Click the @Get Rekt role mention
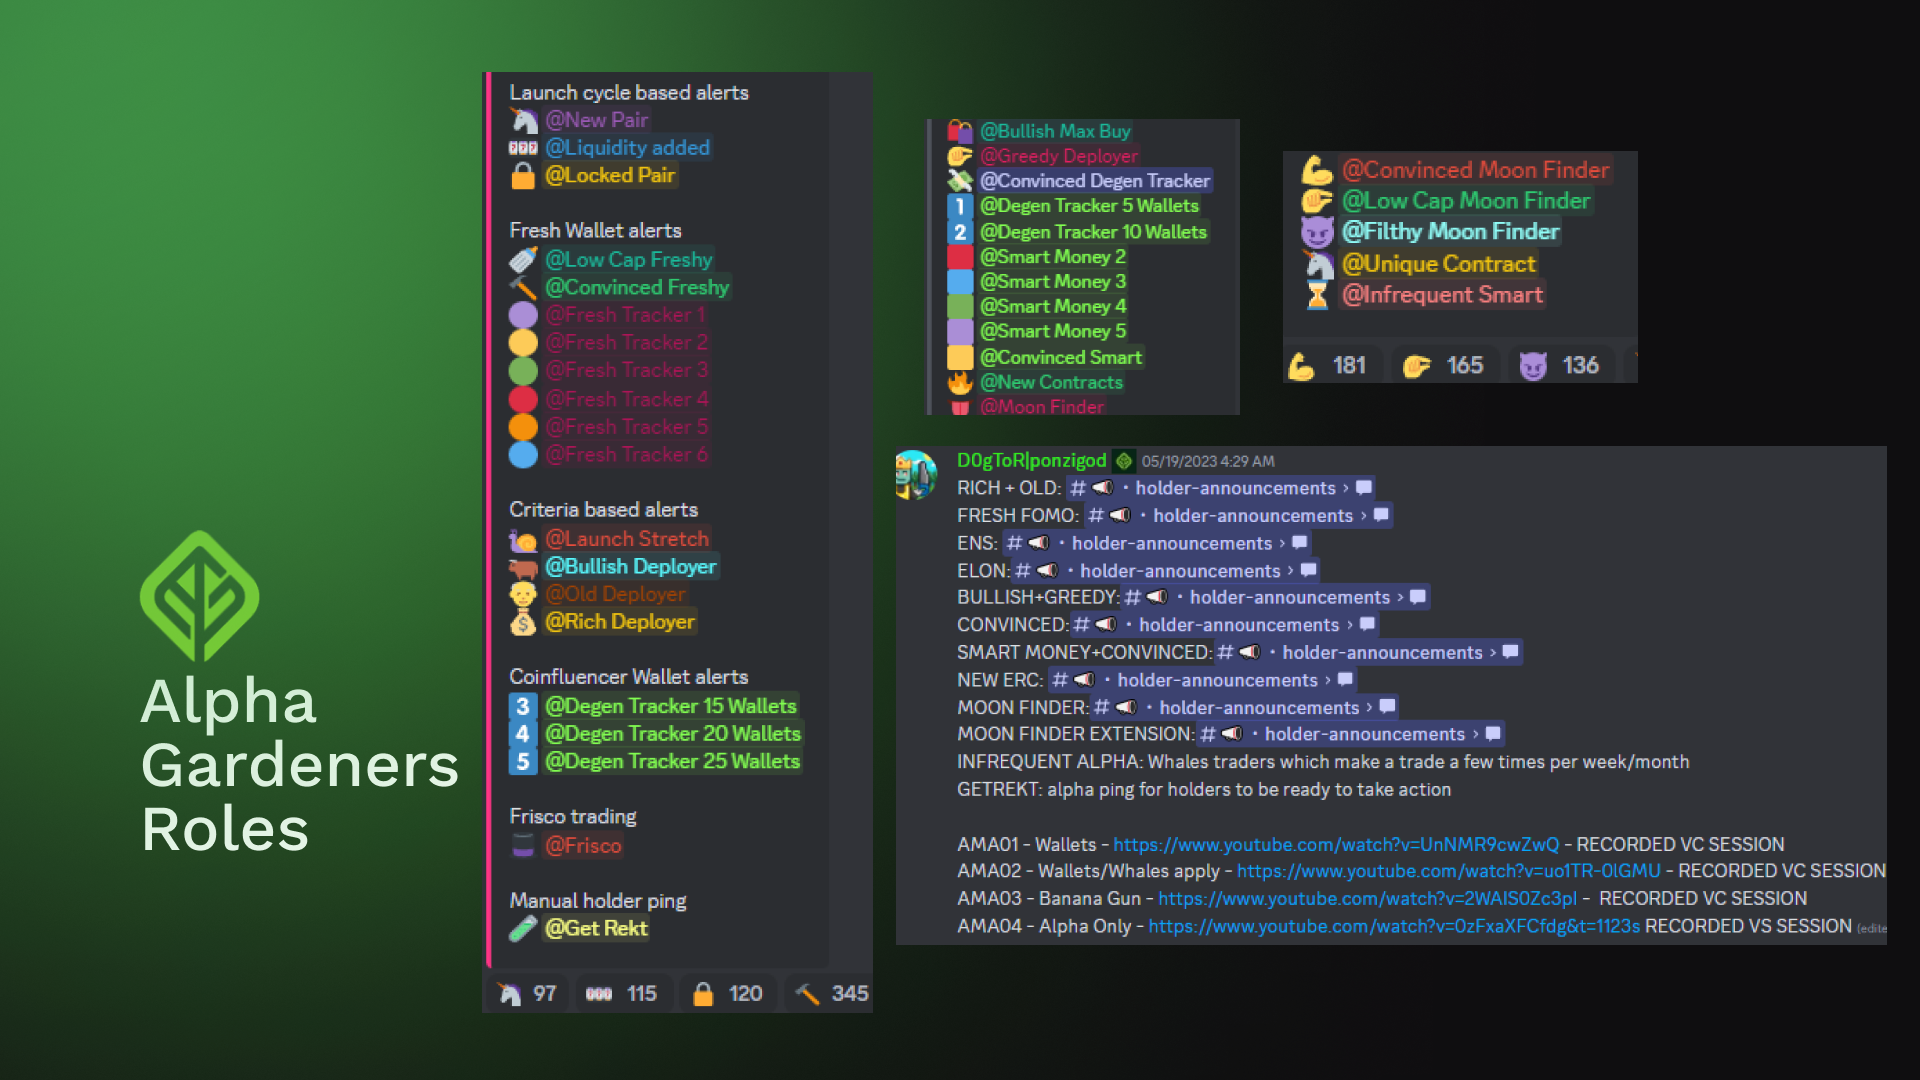Screen dimensions: 1920x1080 coord(596,928)
